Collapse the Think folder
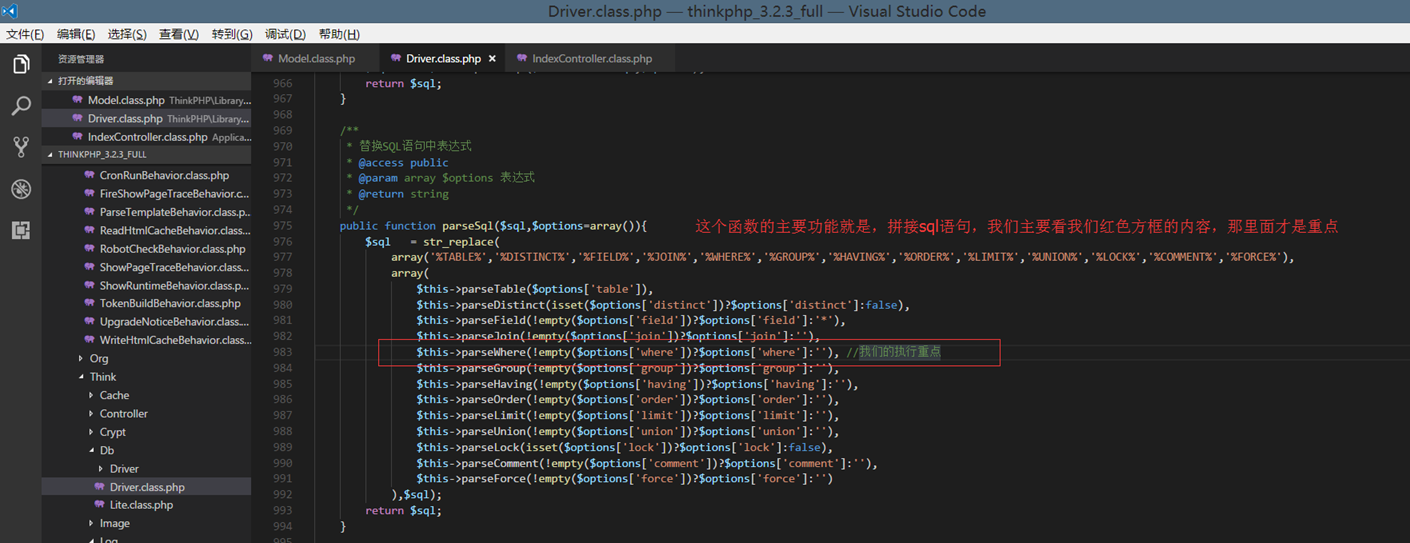The height and width of the screenshot is (543, 1410). [103, 377]
